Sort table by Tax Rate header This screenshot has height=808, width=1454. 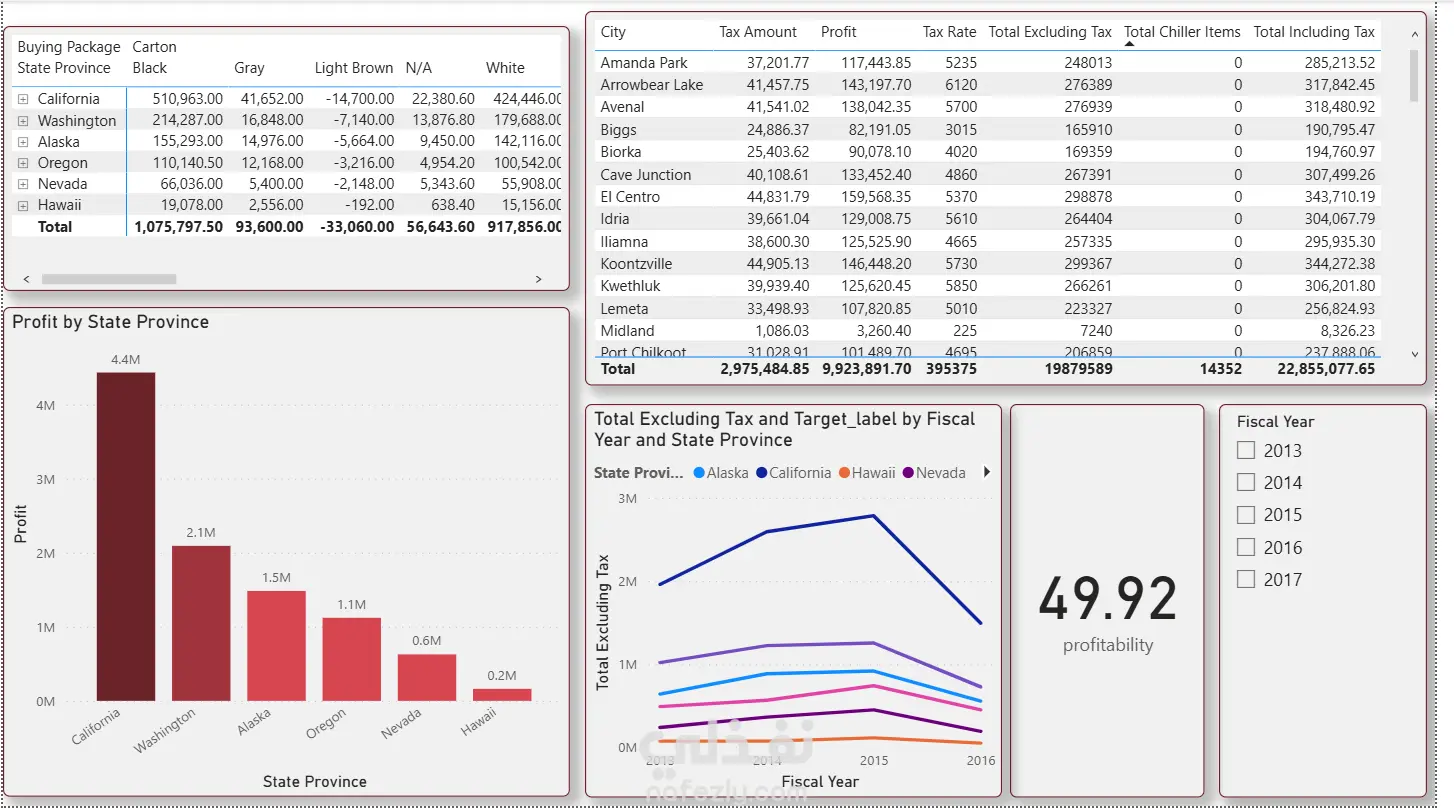pyautogui.click(x=949, y=32)
